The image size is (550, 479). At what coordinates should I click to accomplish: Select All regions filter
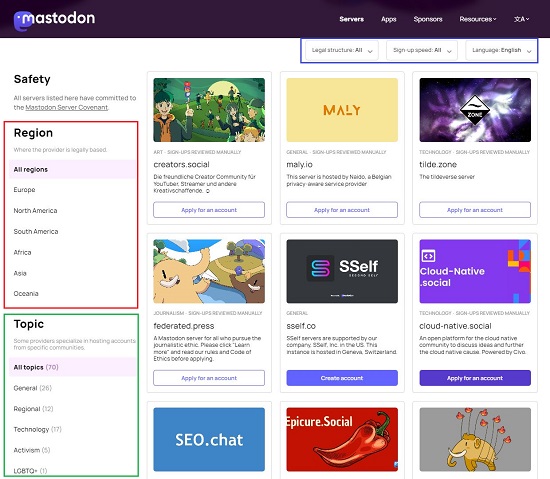click(x=72, y=169)
